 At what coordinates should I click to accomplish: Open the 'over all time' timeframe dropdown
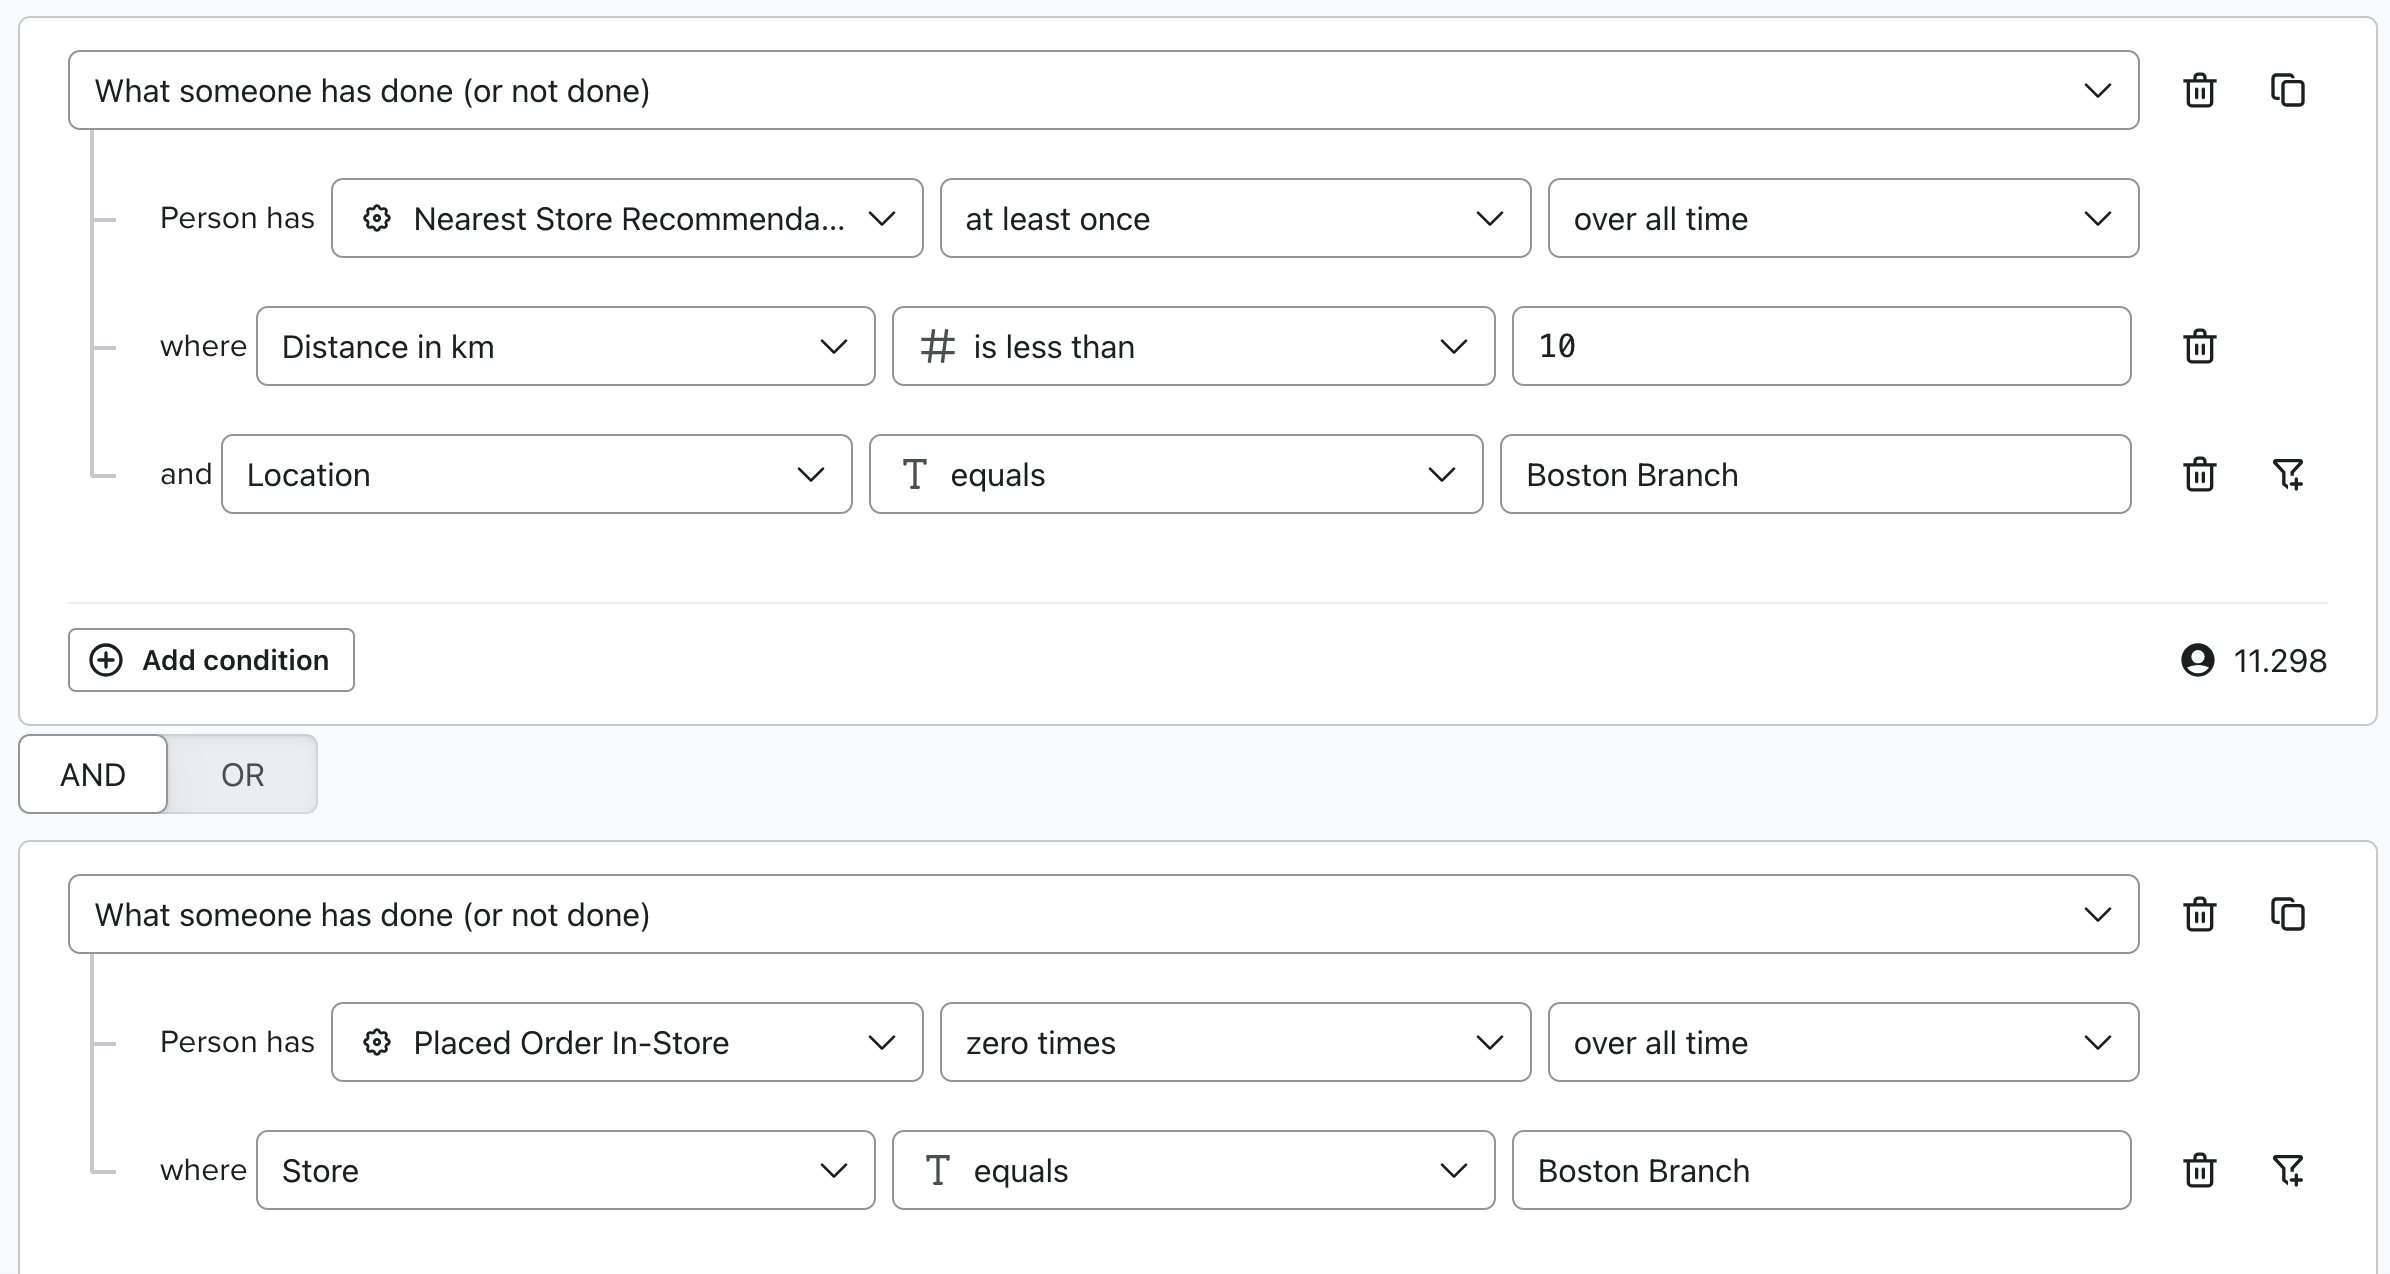coord(1841,218)
